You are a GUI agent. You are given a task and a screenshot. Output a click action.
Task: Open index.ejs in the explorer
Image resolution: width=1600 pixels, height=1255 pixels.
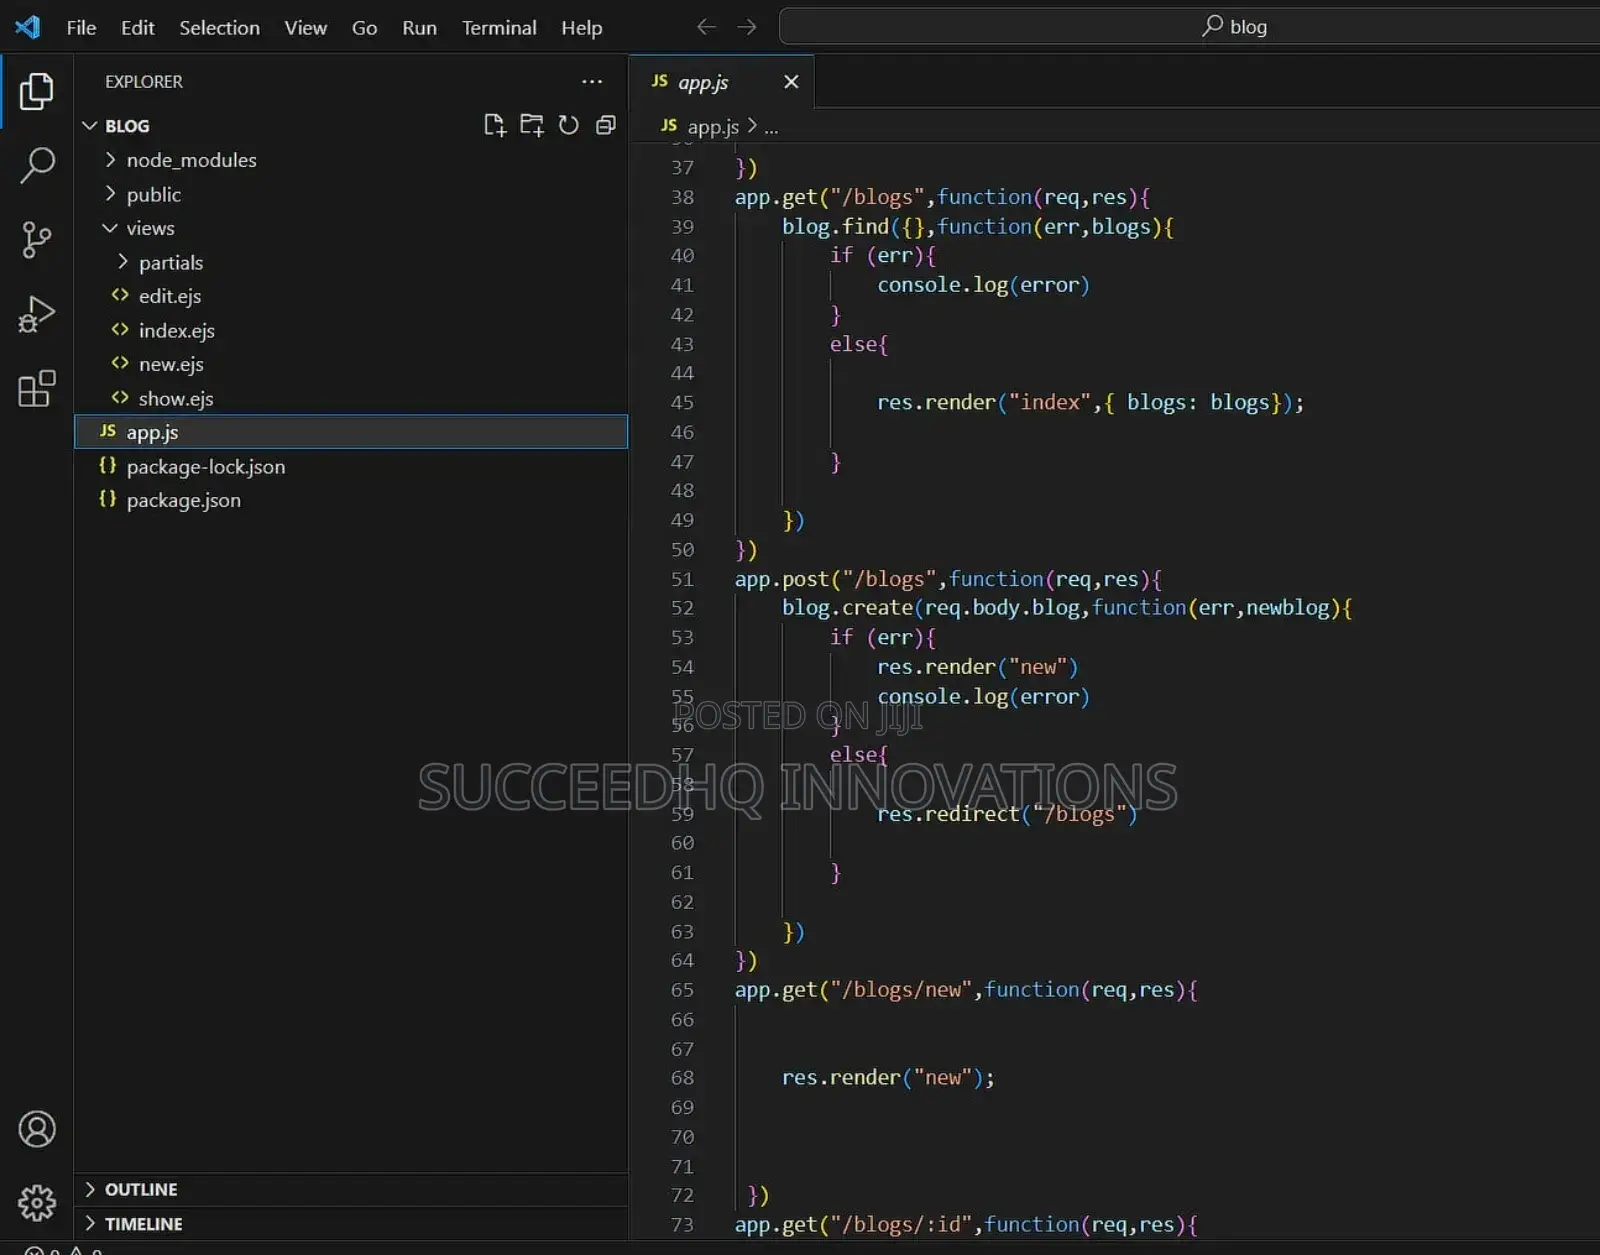(x=351, y=330)
